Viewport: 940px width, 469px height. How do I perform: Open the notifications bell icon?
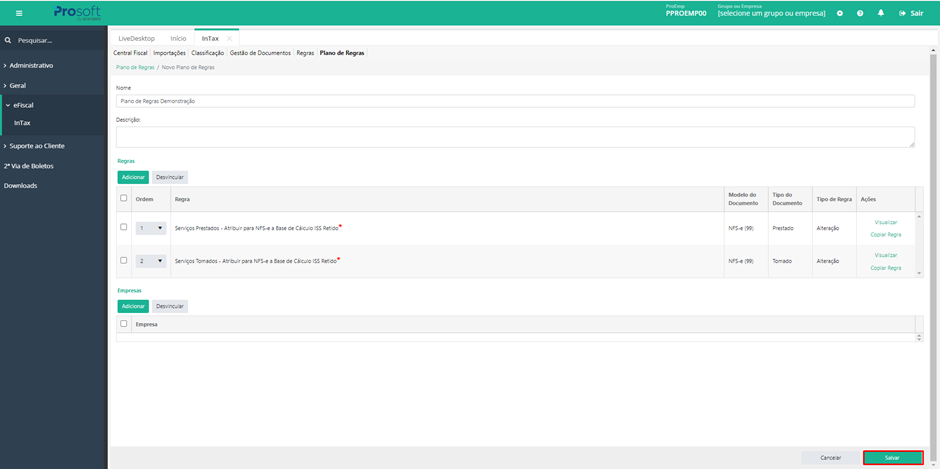[x=881, y=13]
